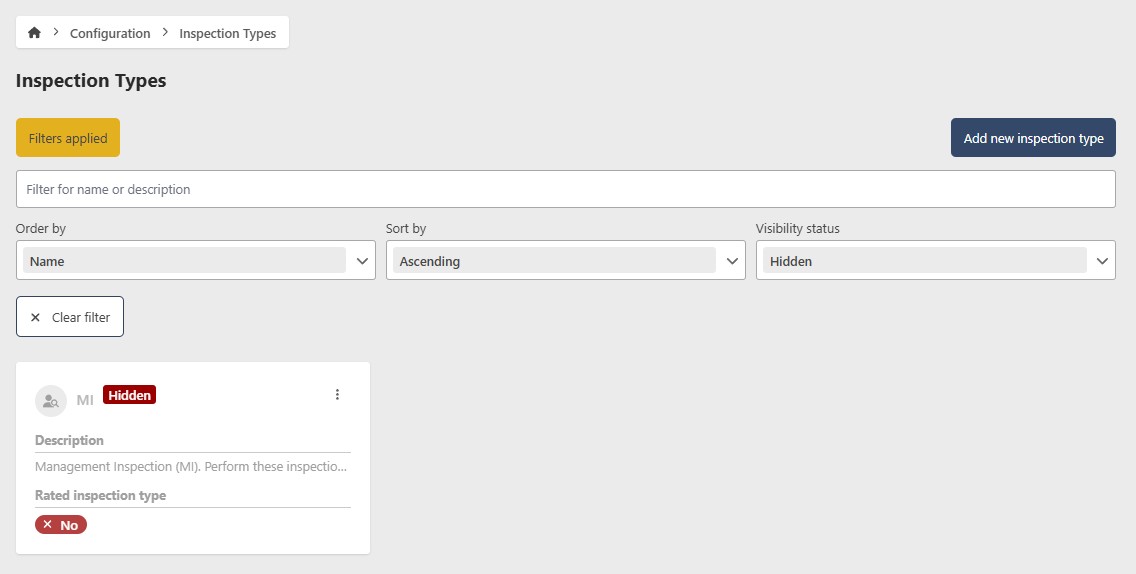Open the MI card three-dot menu

pyautogui.click(x=337, y=394)
